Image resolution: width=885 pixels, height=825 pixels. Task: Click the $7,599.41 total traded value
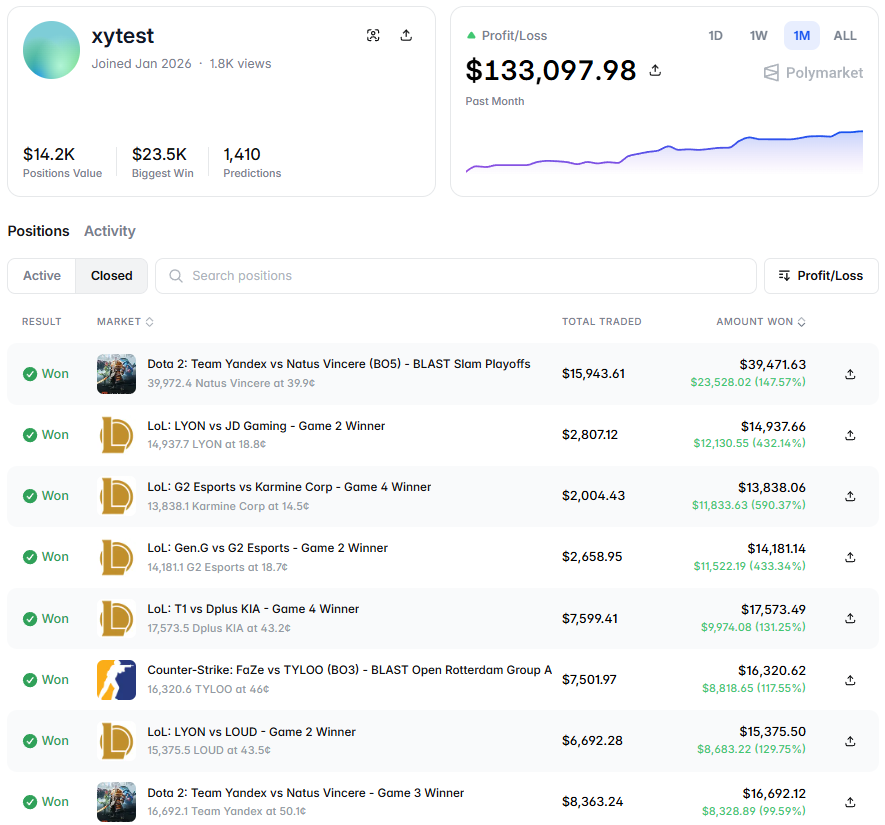(x=589, y=619)
